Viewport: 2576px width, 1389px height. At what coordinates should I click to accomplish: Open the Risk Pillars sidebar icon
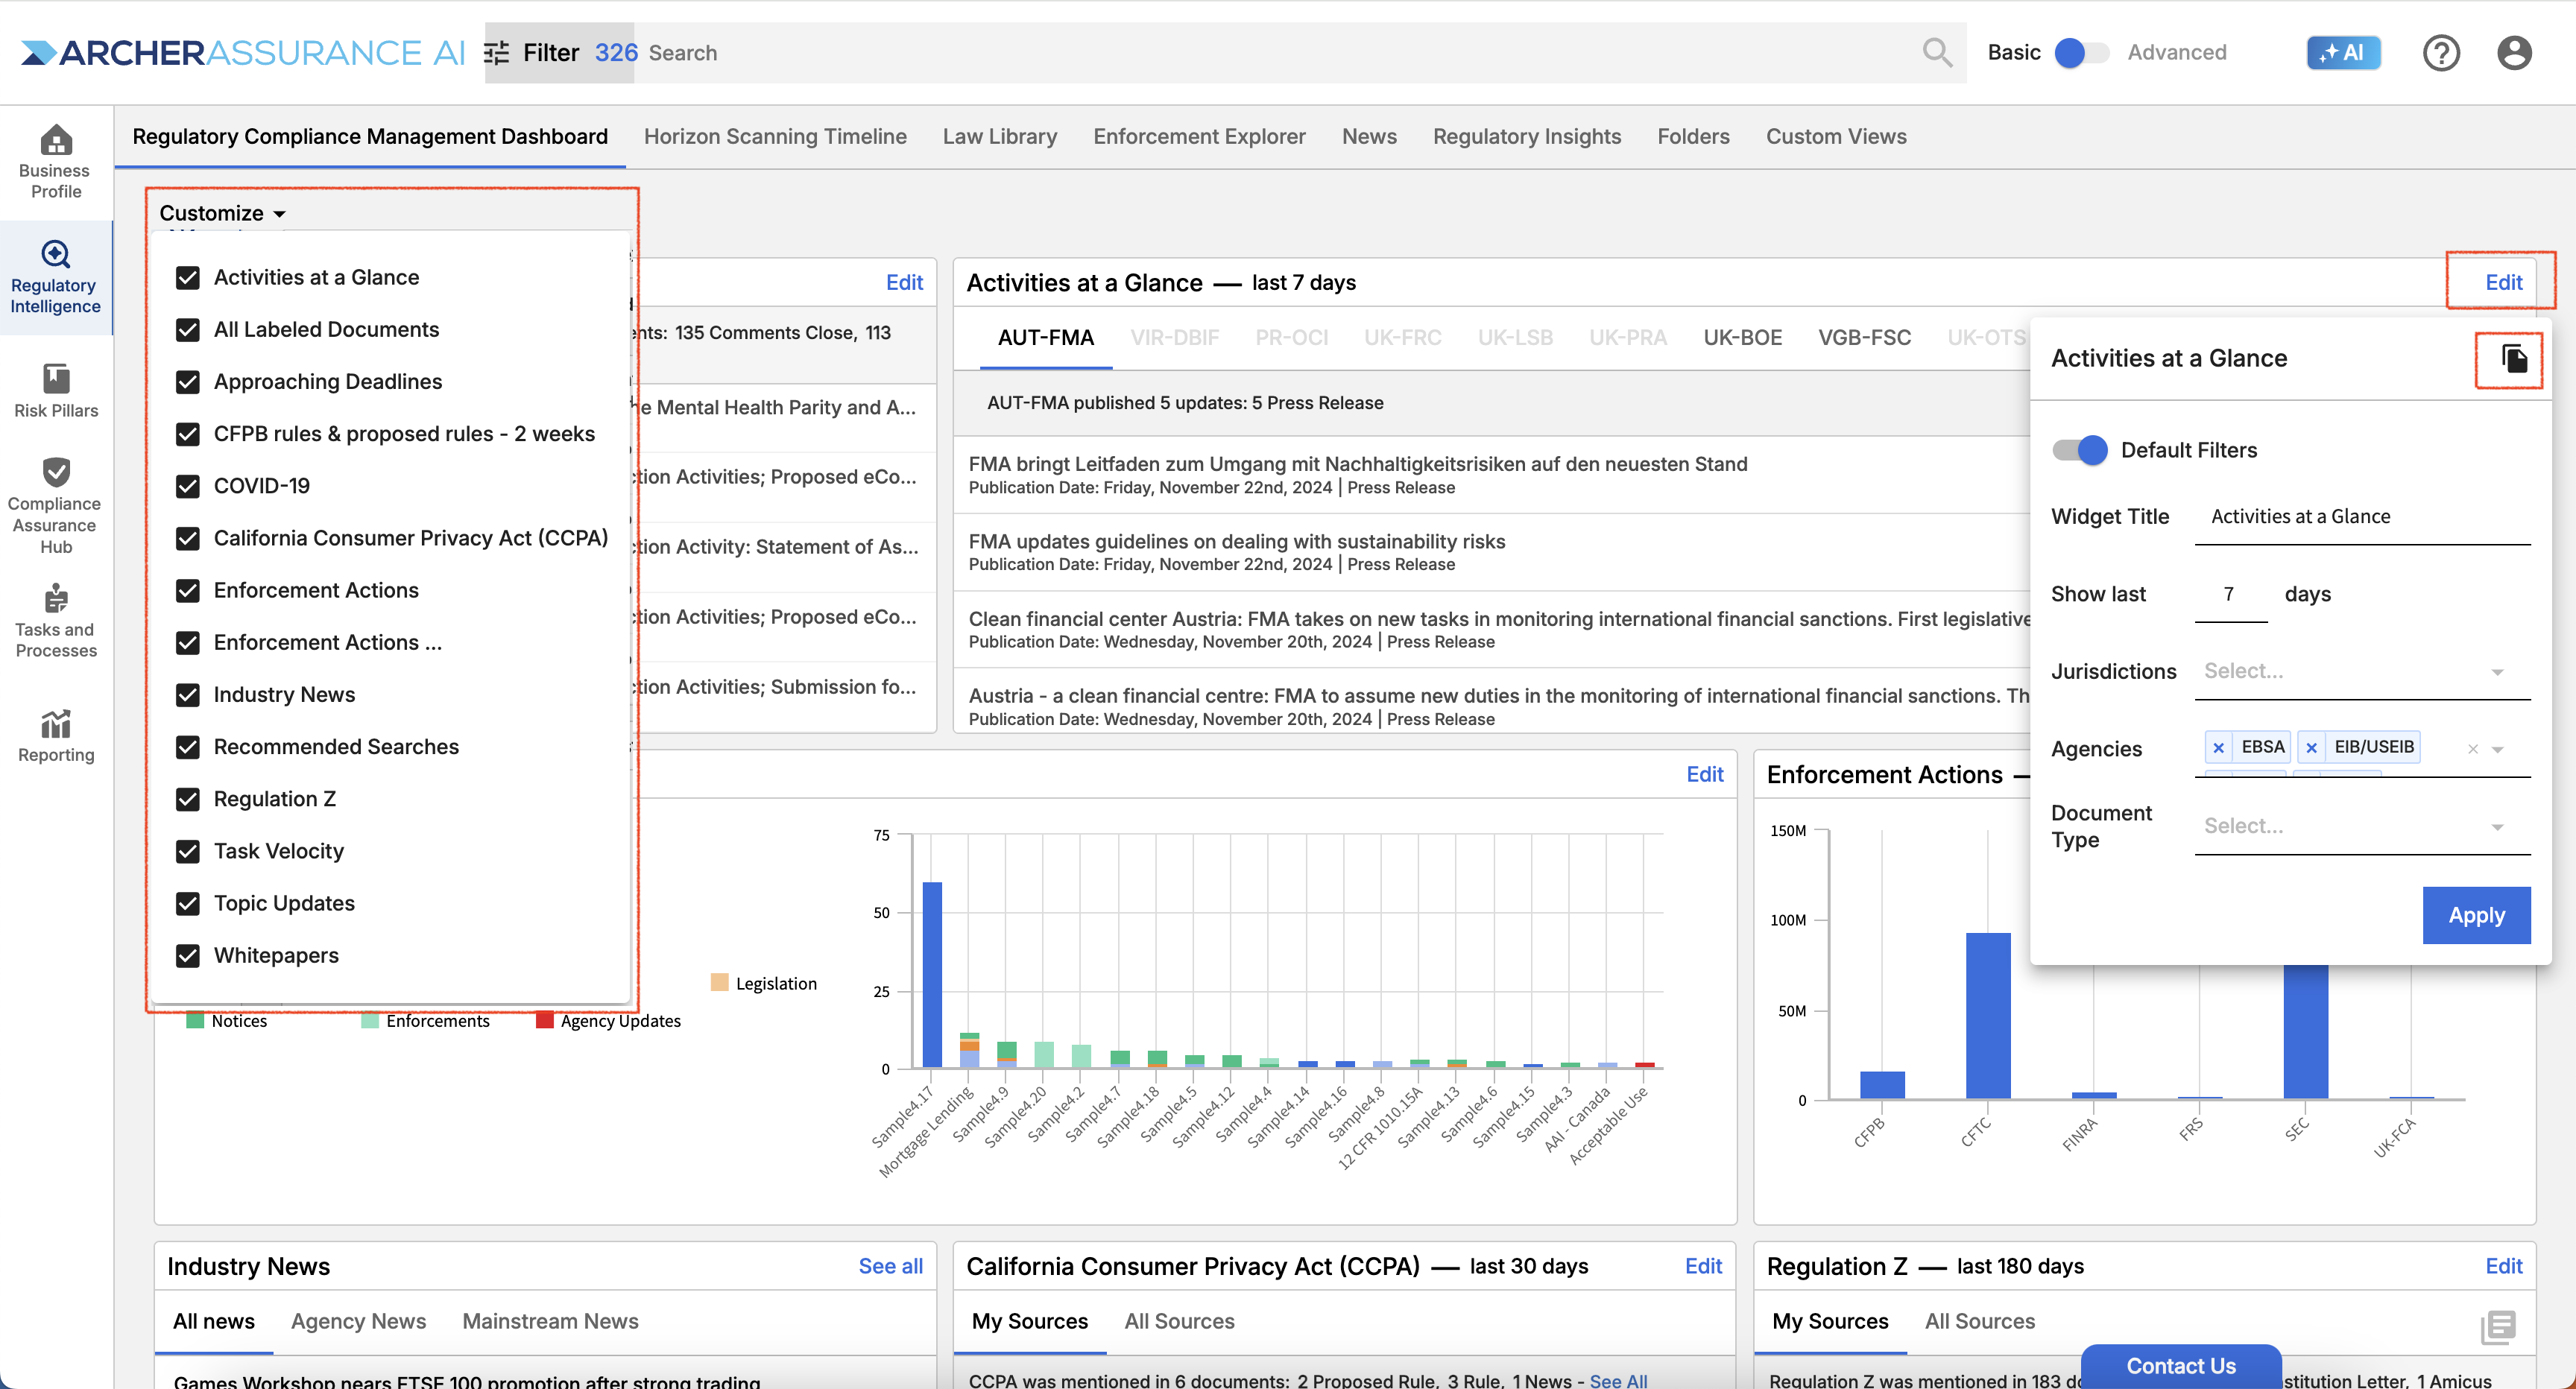click(56, 379)
